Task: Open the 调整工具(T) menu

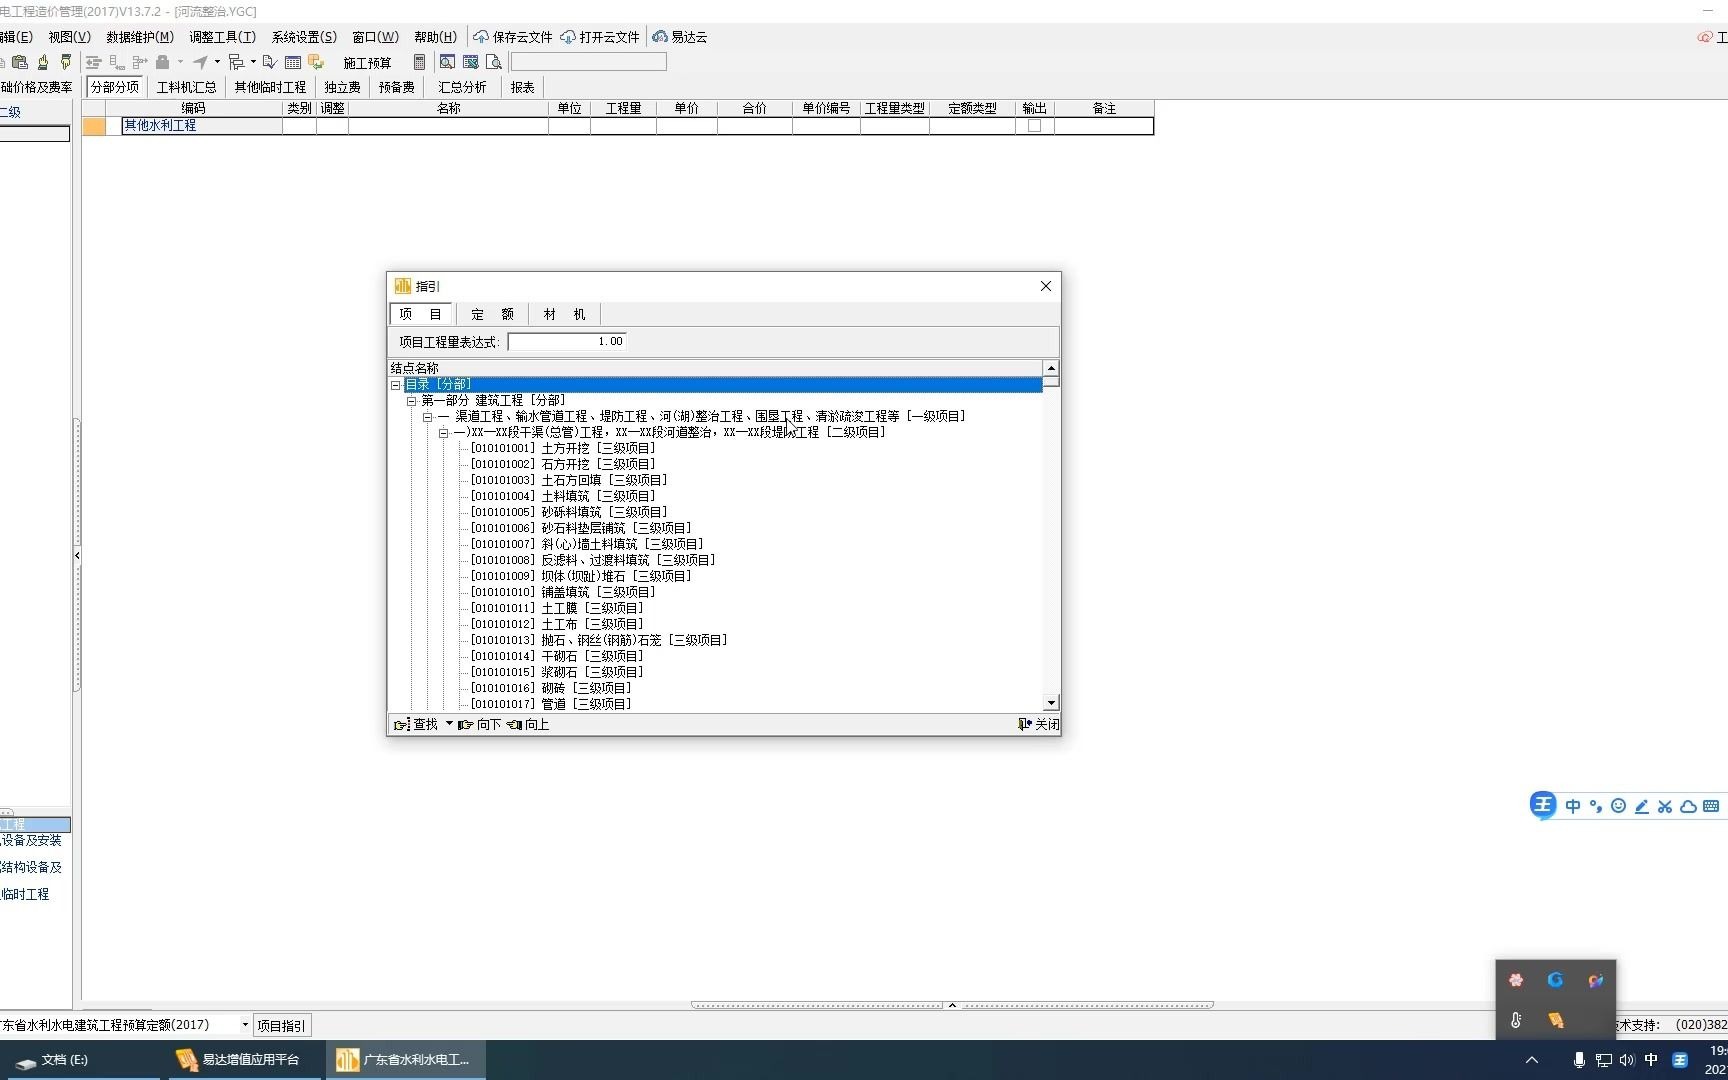Action: pyautogui.click(x=222, y=37)
